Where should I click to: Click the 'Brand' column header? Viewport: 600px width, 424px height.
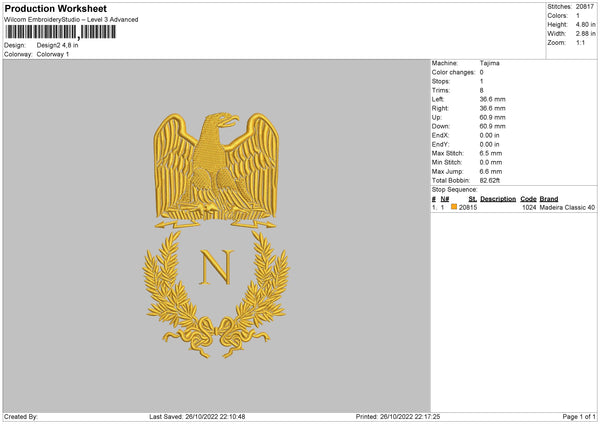(549, 199)
